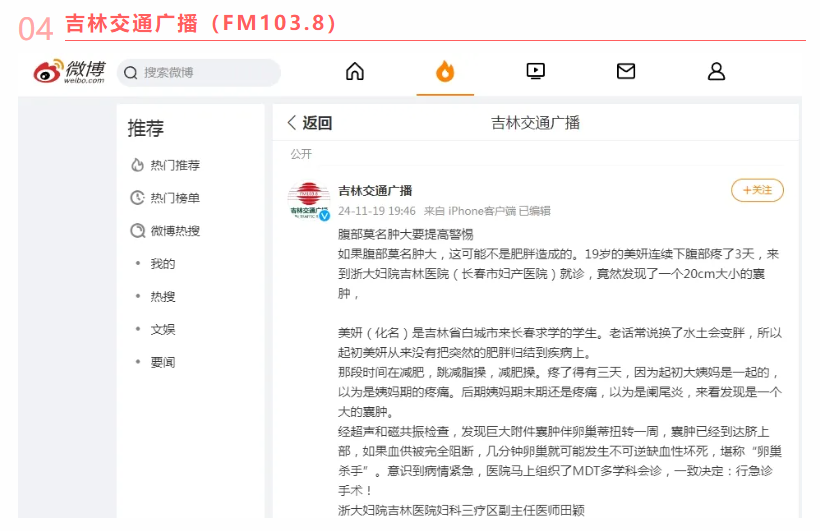Click the Weibo logo
The image size is (820, 531).
pyautogui.click(x=69, y=72)
